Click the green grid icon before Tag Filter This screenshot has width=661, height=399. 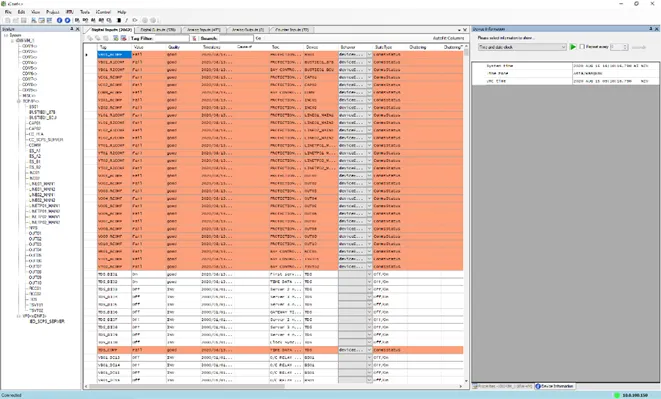[116, 38]
